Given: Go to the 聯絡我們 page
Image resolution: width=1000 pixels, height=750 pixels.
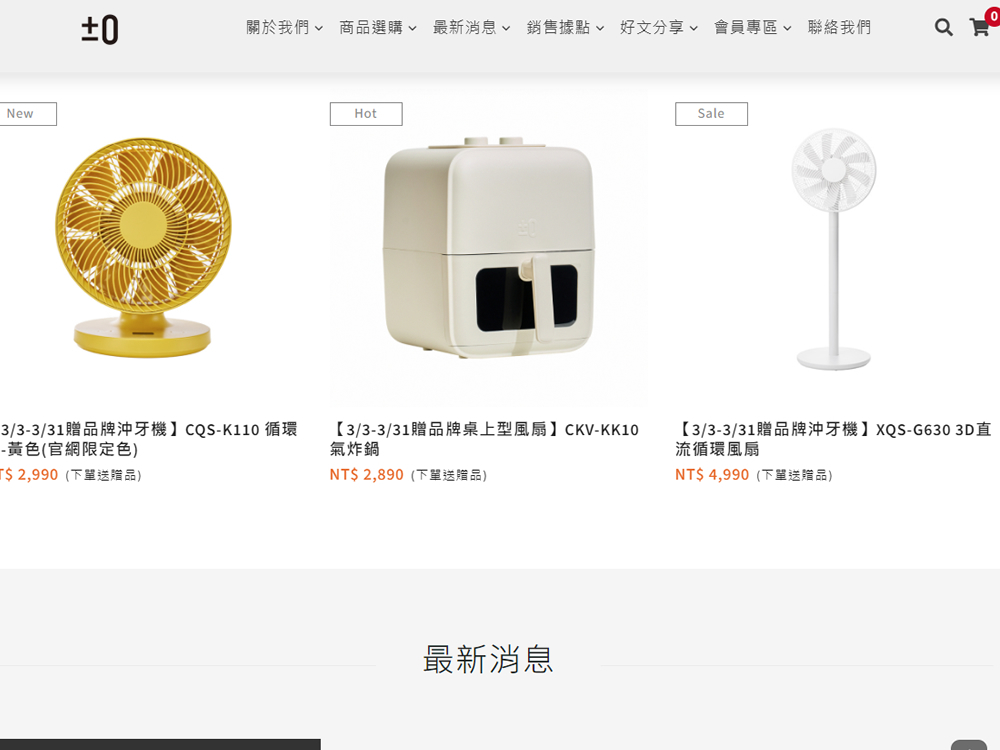Looking at the screenshot, I should tap(839, 27).
